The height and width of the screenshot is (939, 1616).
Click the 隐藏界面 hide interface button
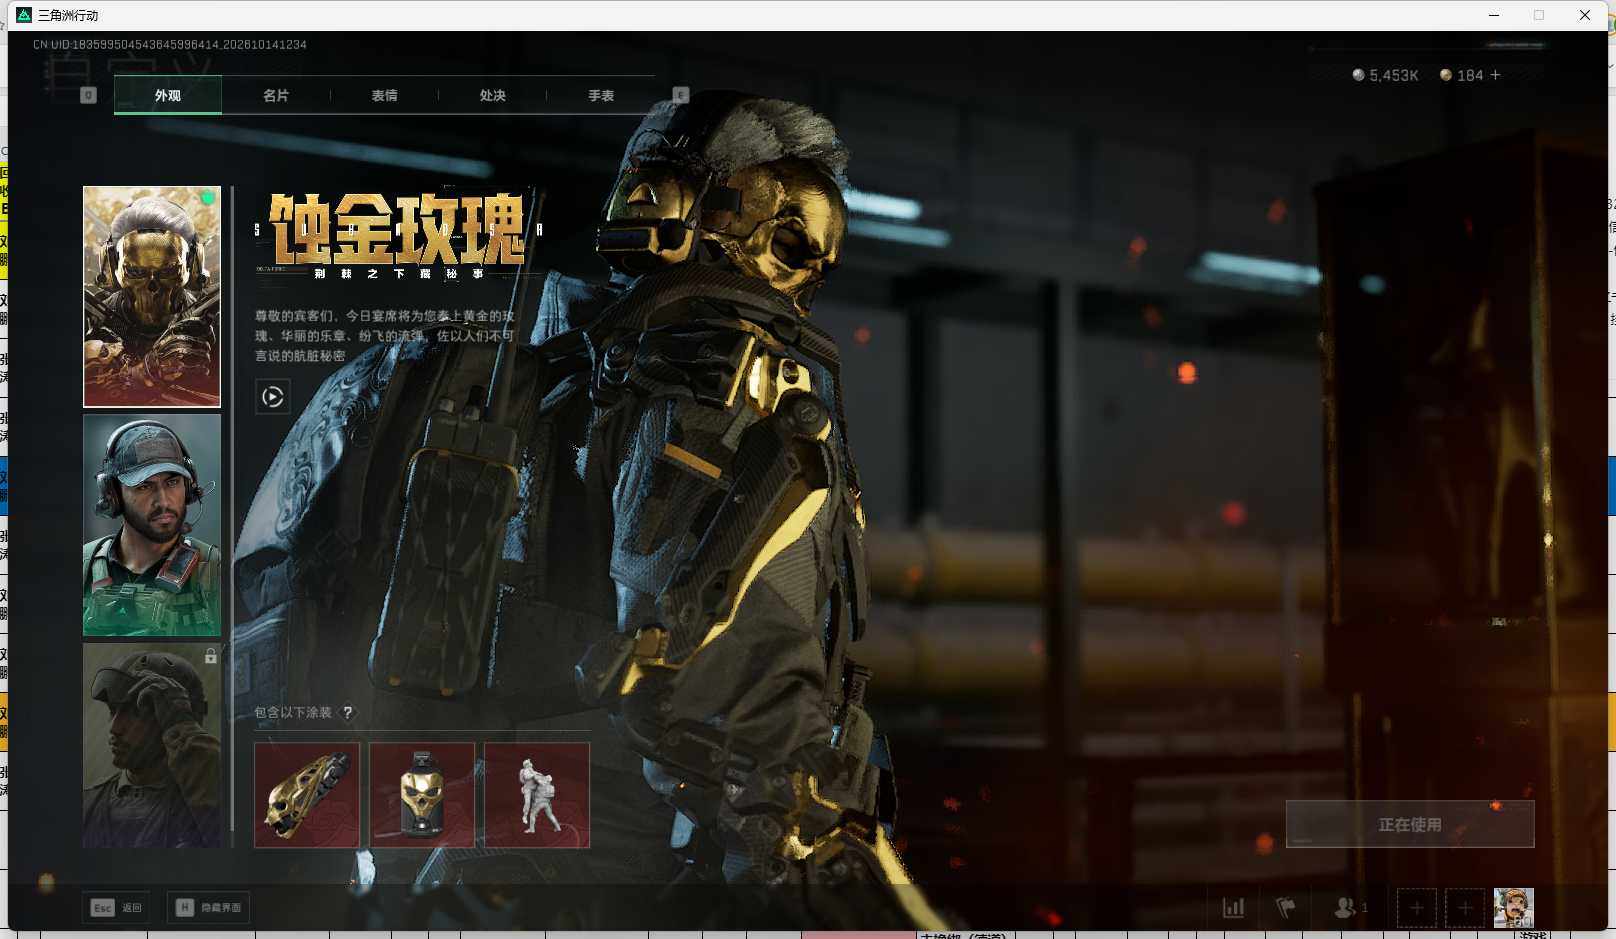pos(209,908)
